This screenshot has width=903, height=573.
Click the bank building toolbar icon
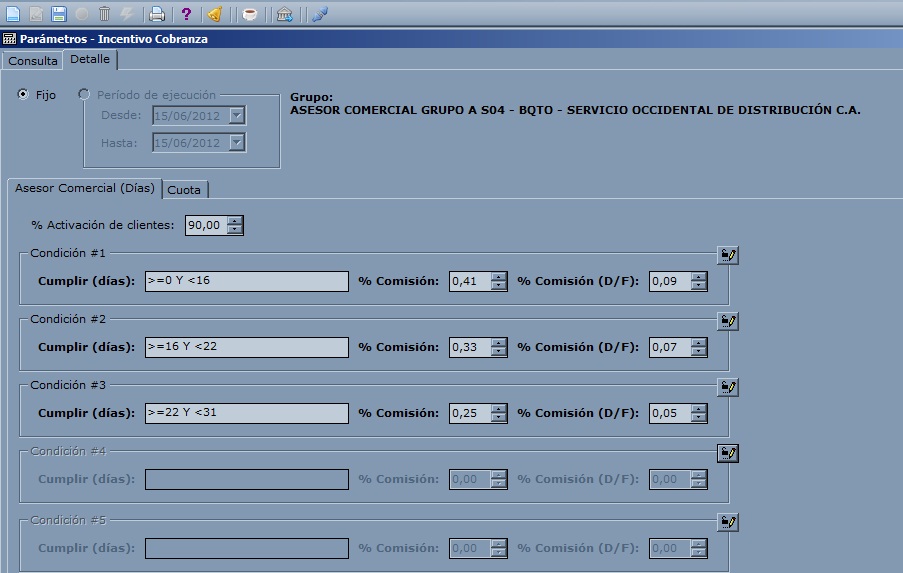click(x=285, y=14)
